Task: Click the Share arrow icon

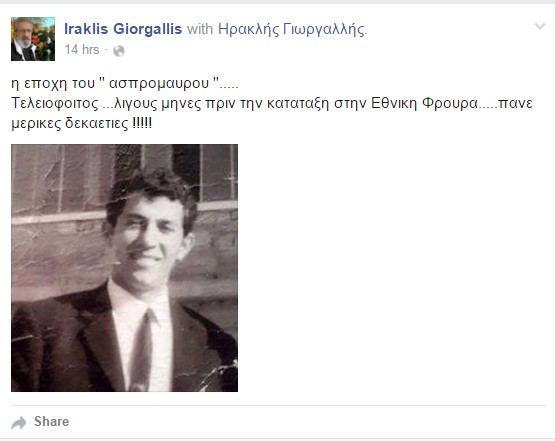Action: [x=19, y=423]
